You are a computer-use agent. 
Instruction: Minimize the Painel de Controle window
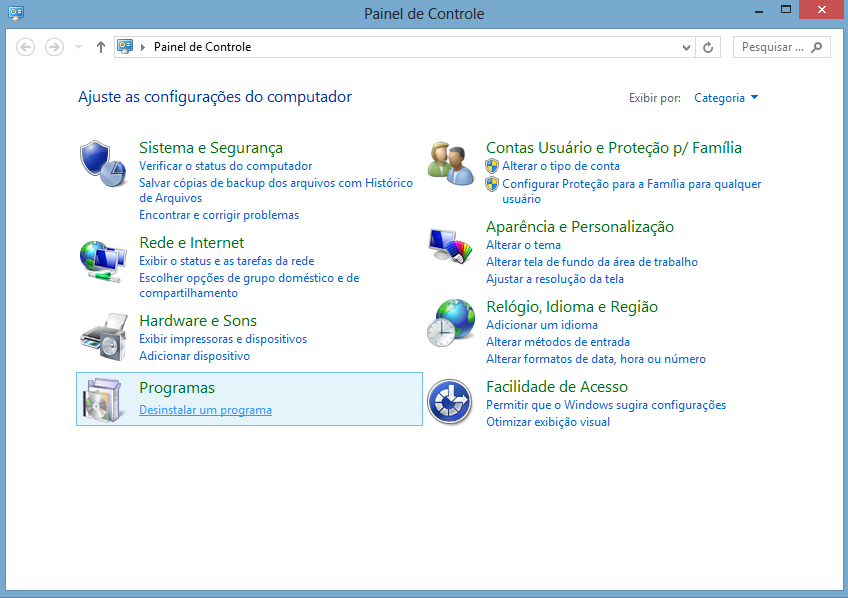pyautogui.click(x=759, y=10)
